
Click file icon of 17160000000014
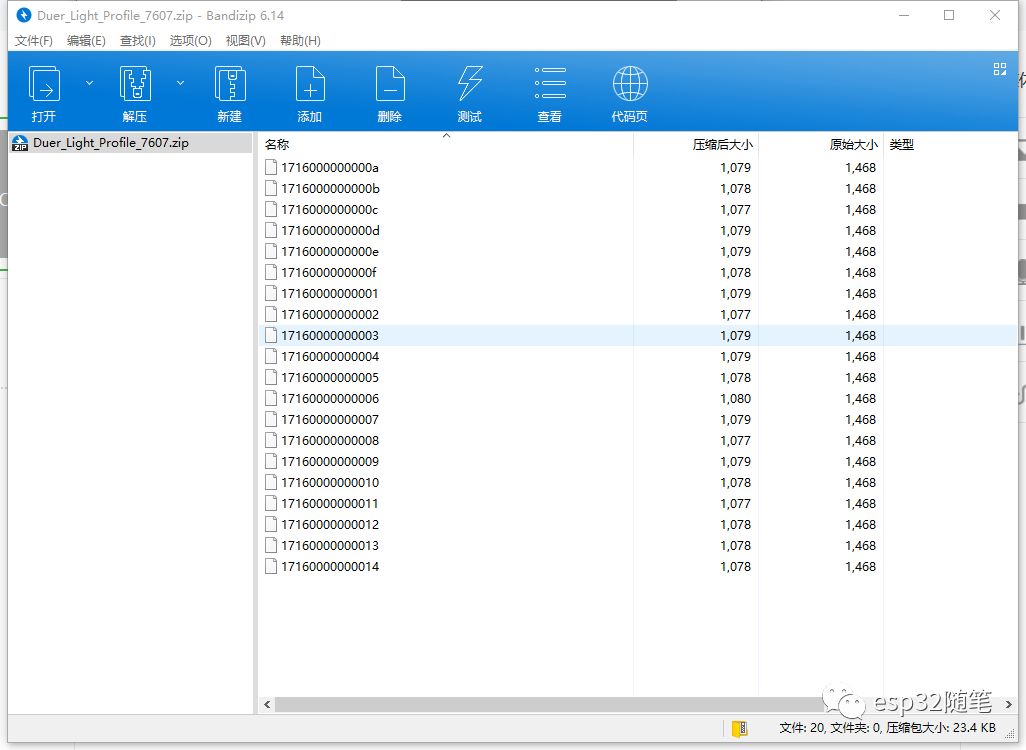coord(271,566)
